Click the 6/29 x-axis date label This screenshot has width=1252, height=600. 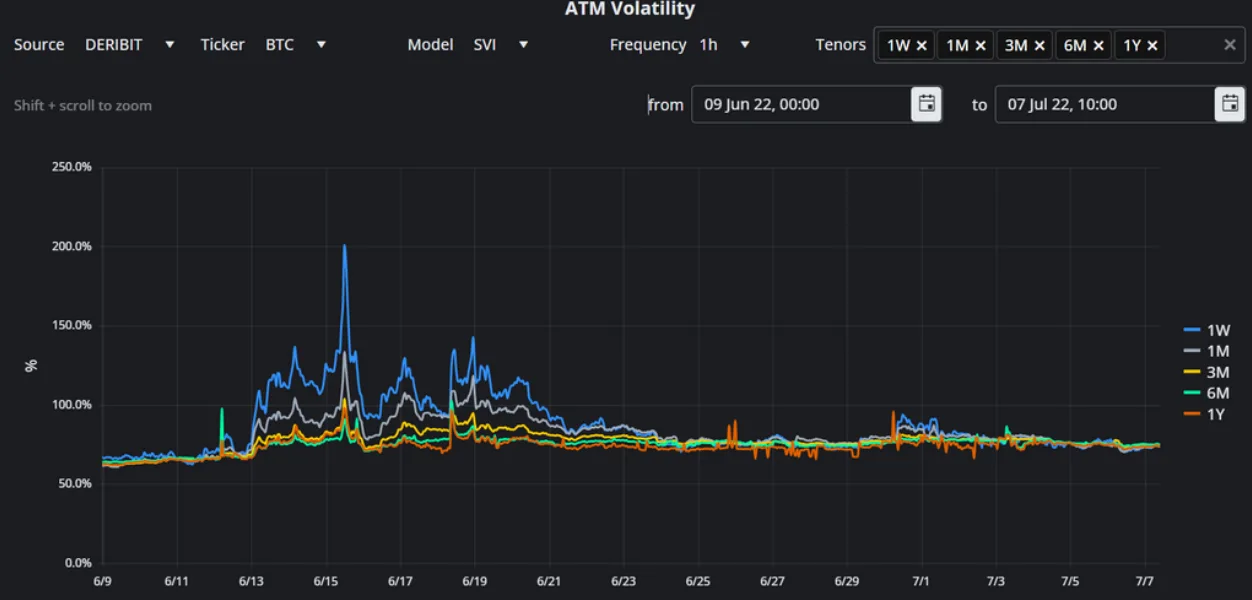pos(846,581)
